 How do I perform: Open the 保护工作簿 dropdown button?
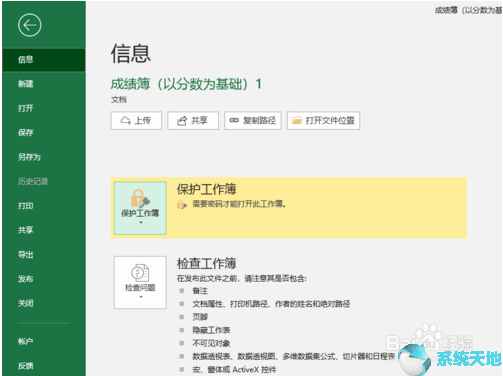tap(140, 208)
